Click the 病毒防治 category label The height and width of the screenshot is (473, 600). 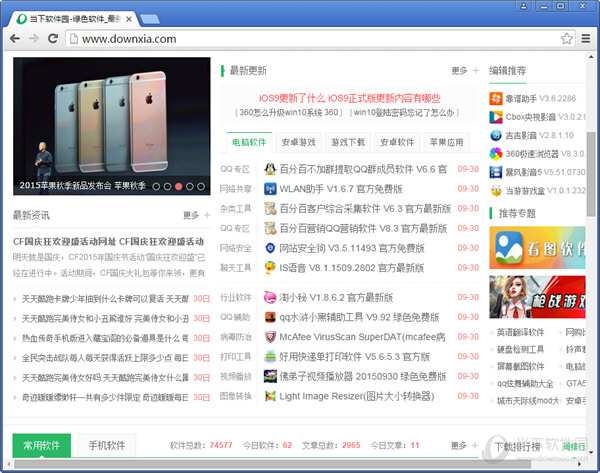(x=235, y=337)
